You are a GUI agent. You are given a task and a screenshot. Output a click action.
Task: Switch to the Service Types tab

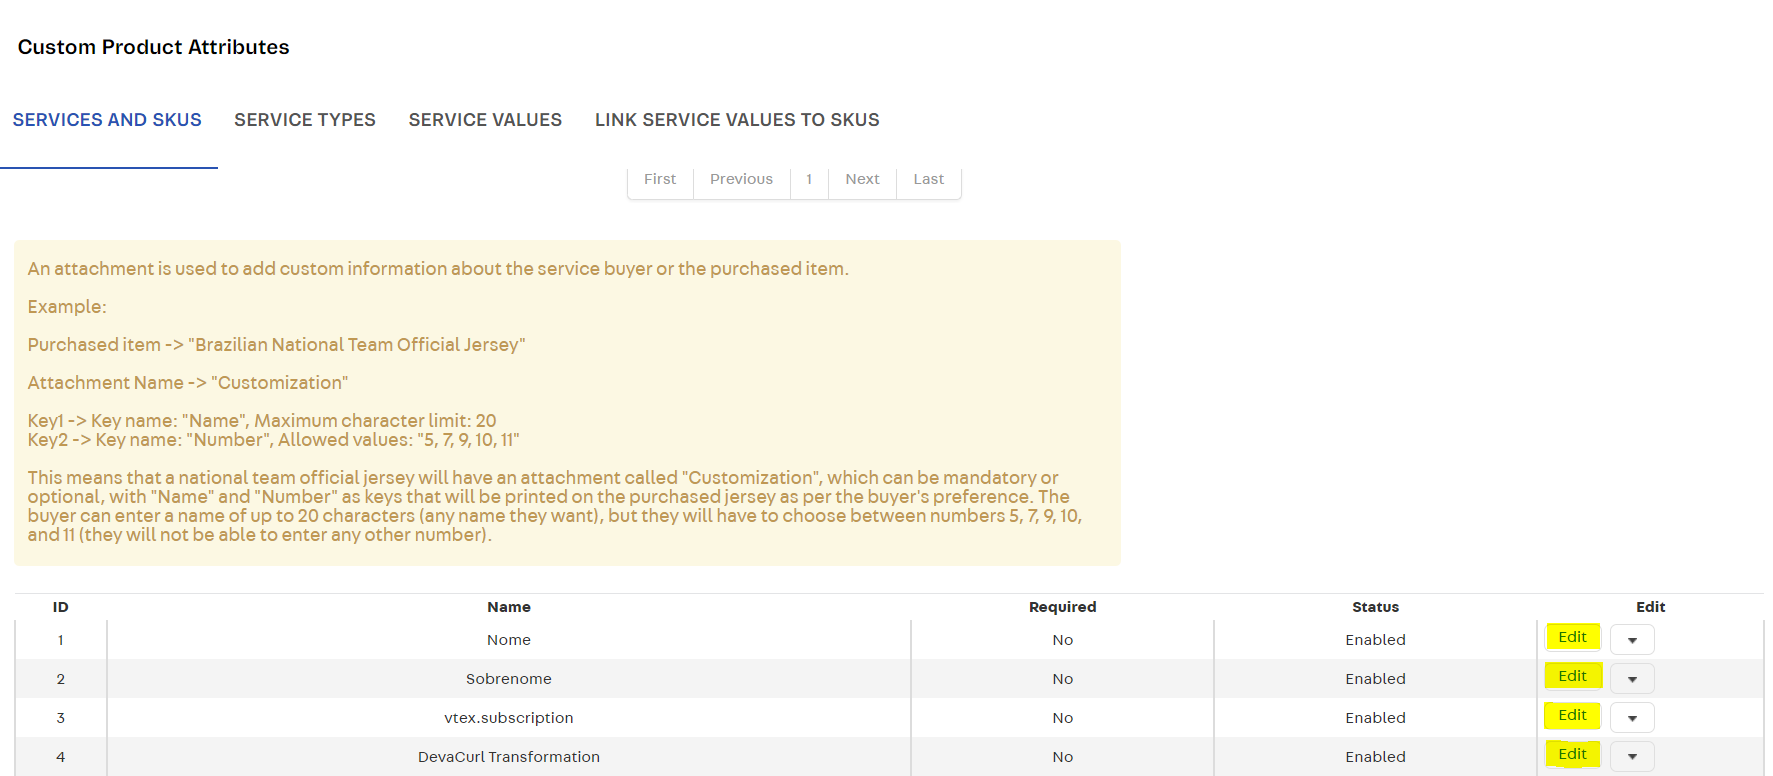(x=305, y=120)
